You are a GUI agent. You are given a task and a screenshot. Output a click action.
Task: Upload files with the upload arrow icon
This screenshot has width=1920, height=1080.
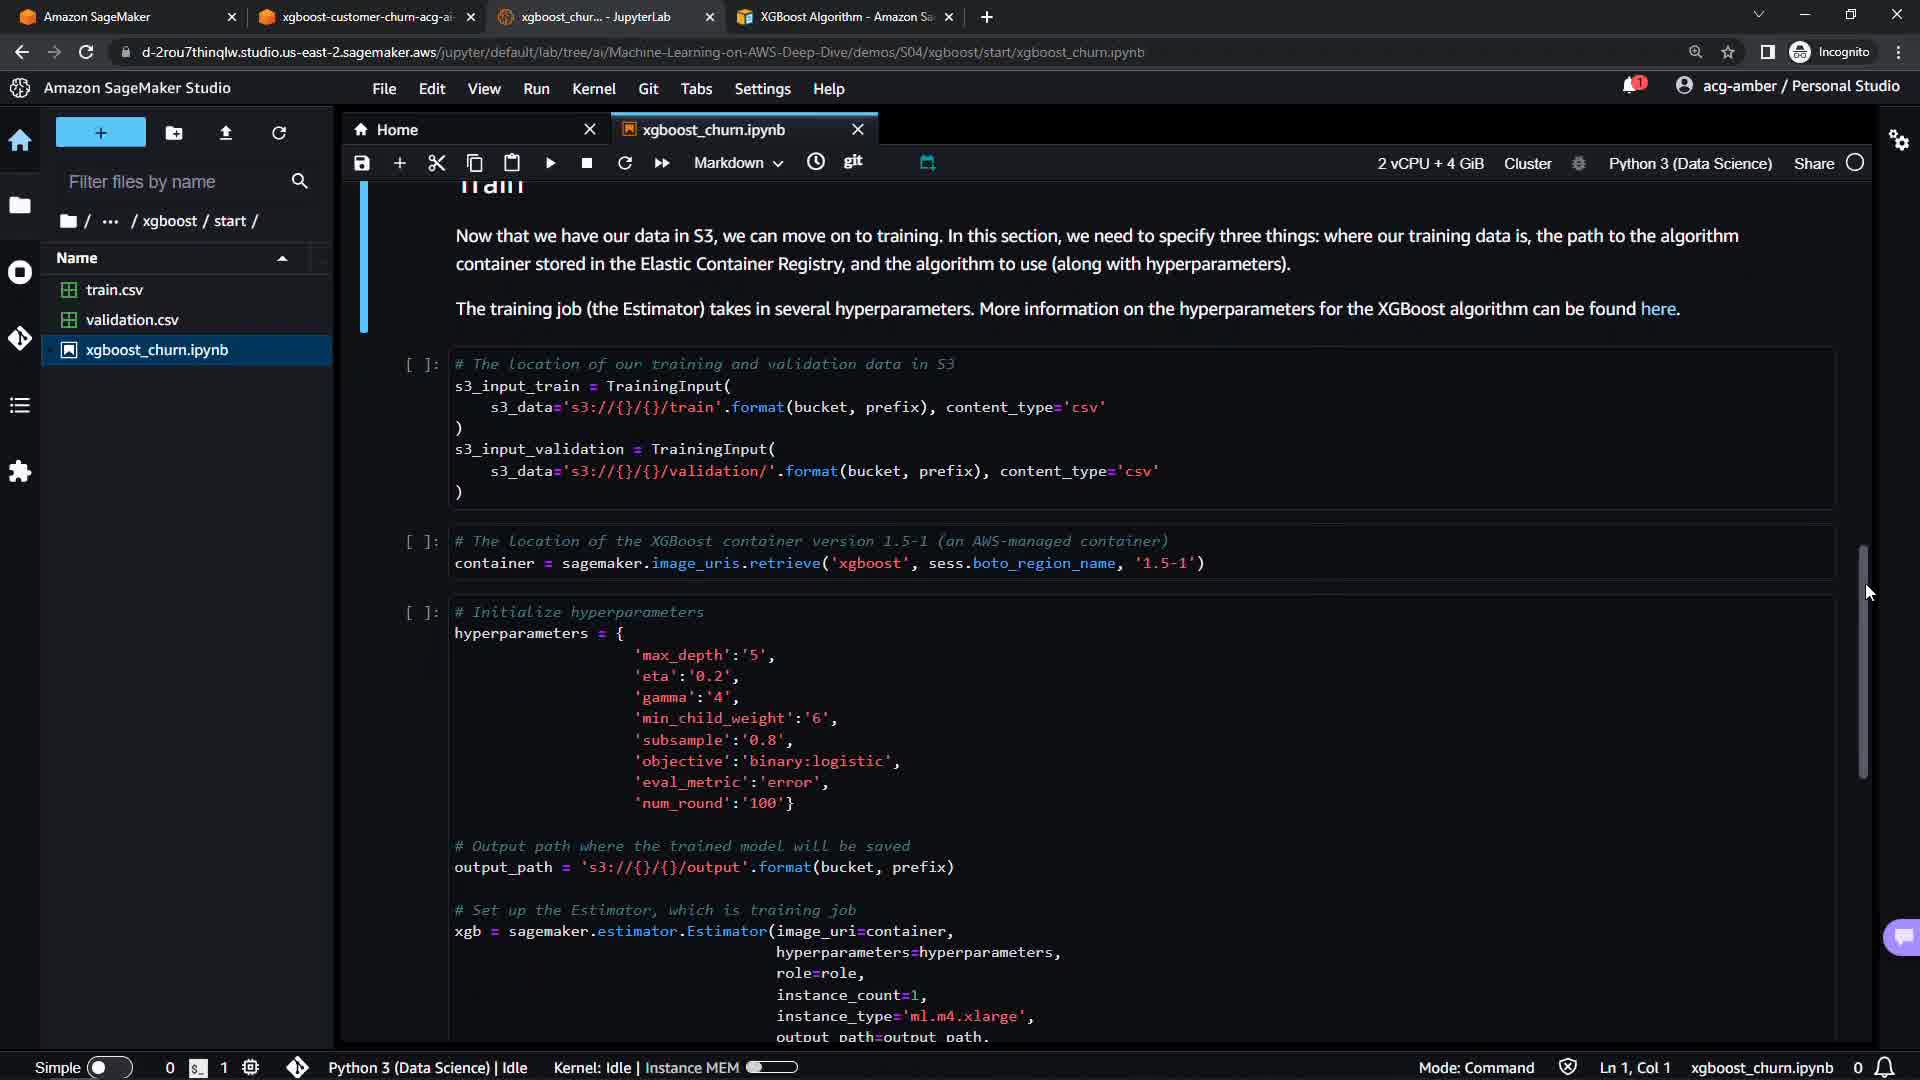point(226,133)
